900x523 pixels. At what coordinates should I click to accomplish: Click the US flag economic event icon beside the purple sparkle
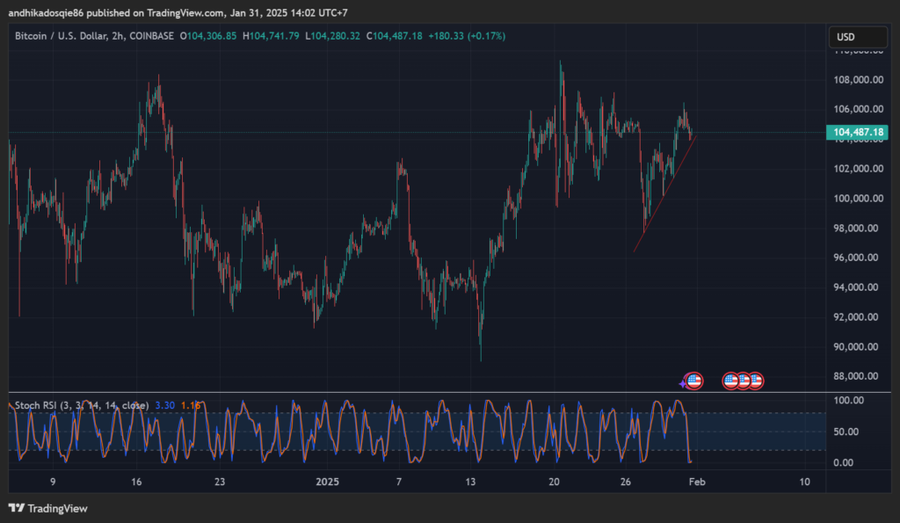coord(695,381)
